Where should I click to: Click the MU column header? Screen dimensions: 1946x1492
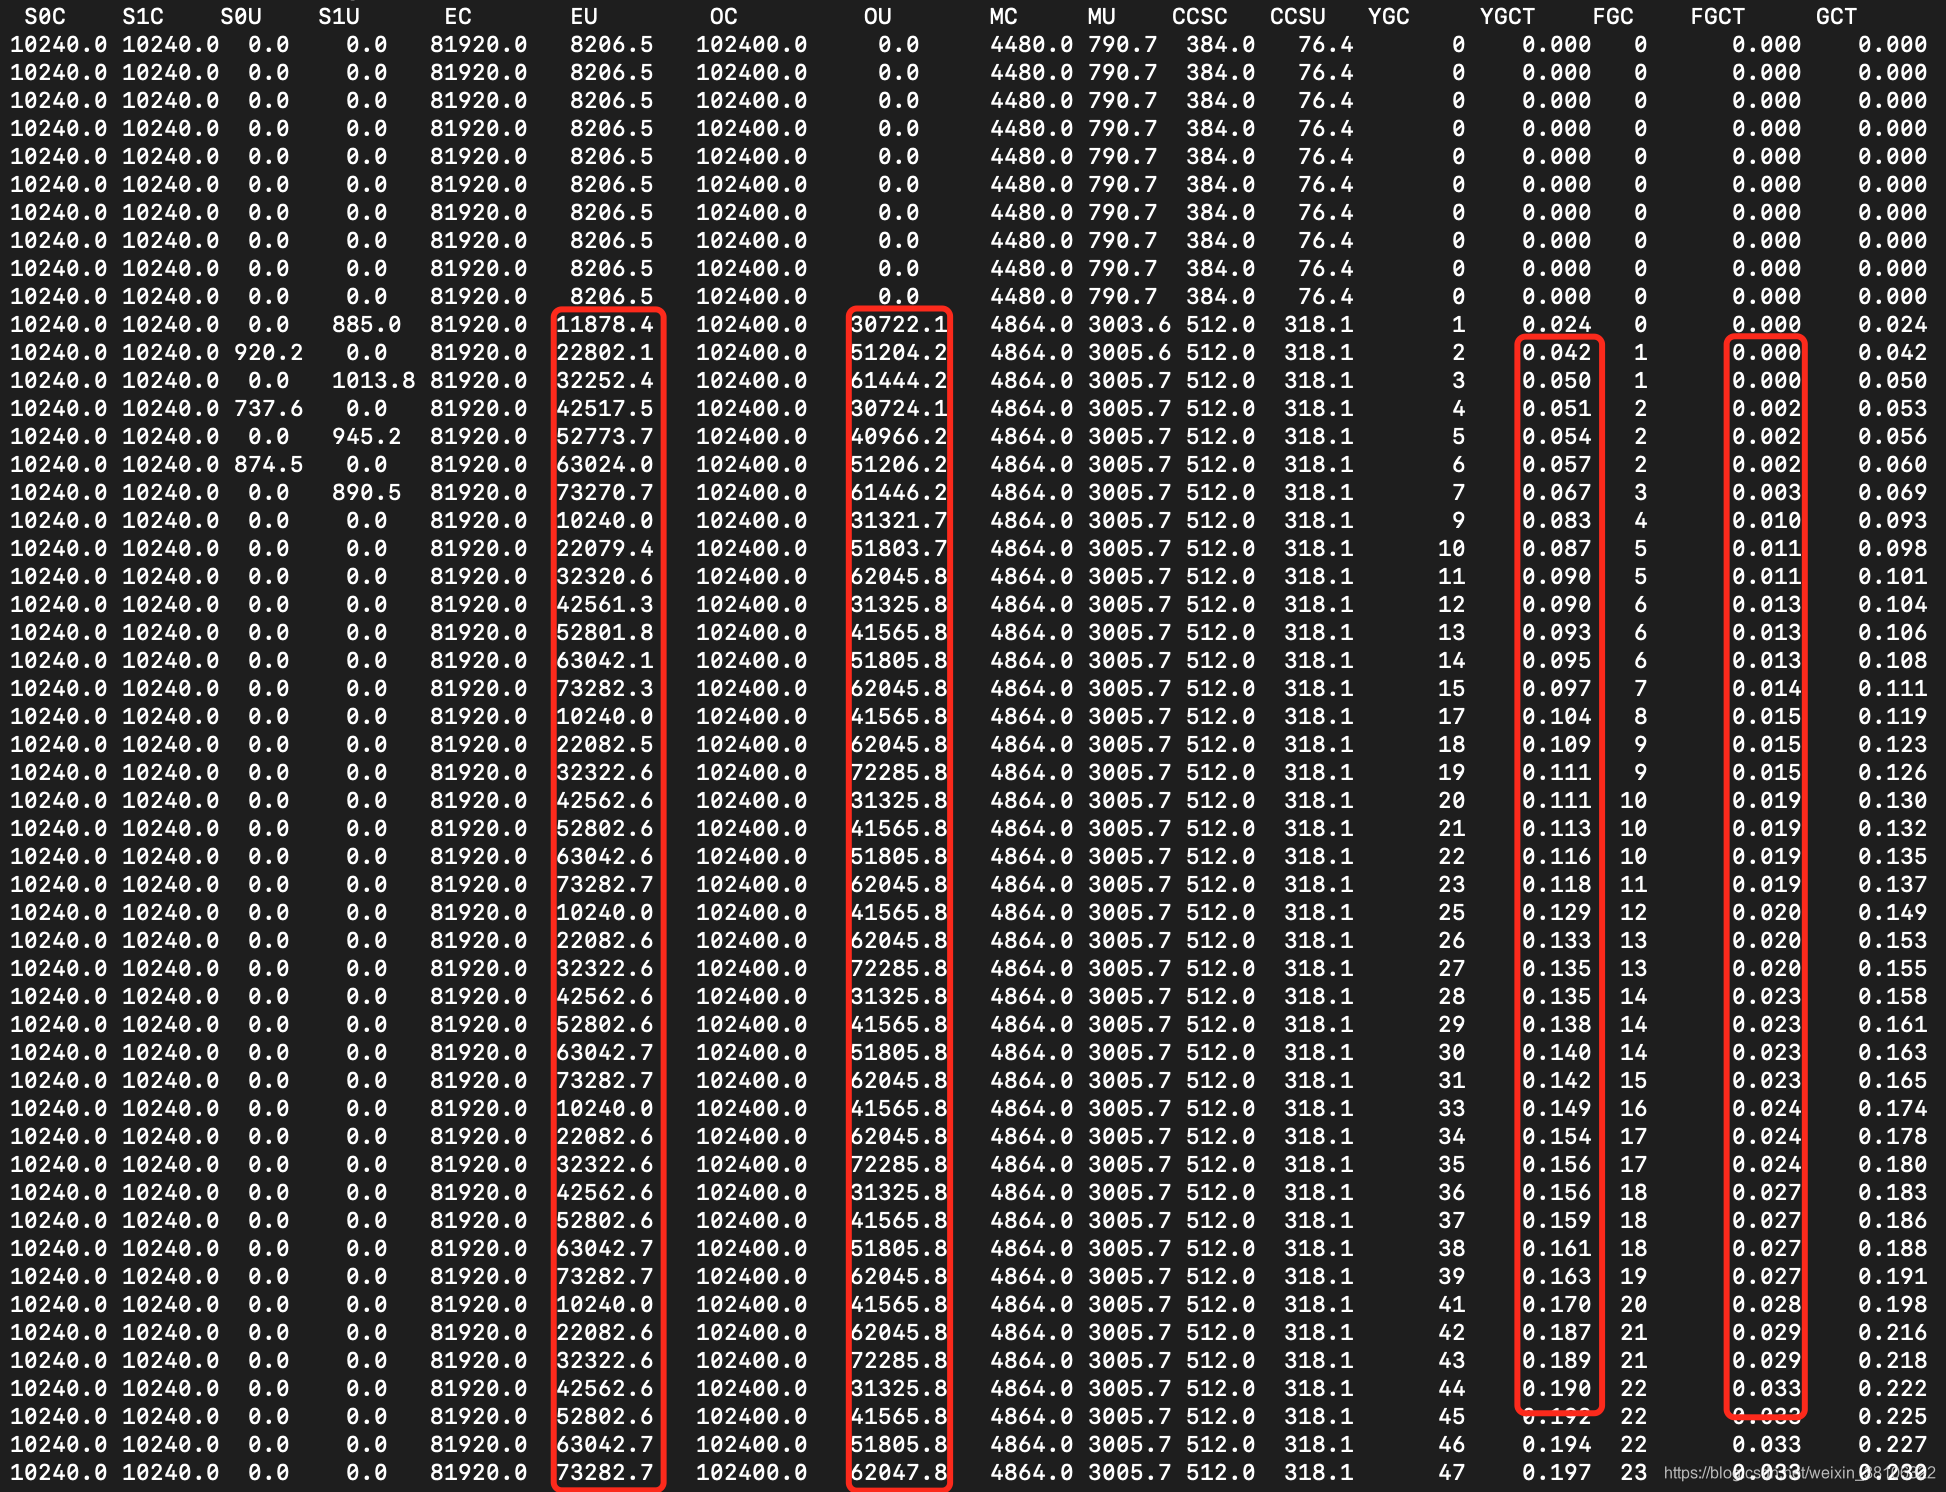pyautogui.click(x=1101, y=17)
